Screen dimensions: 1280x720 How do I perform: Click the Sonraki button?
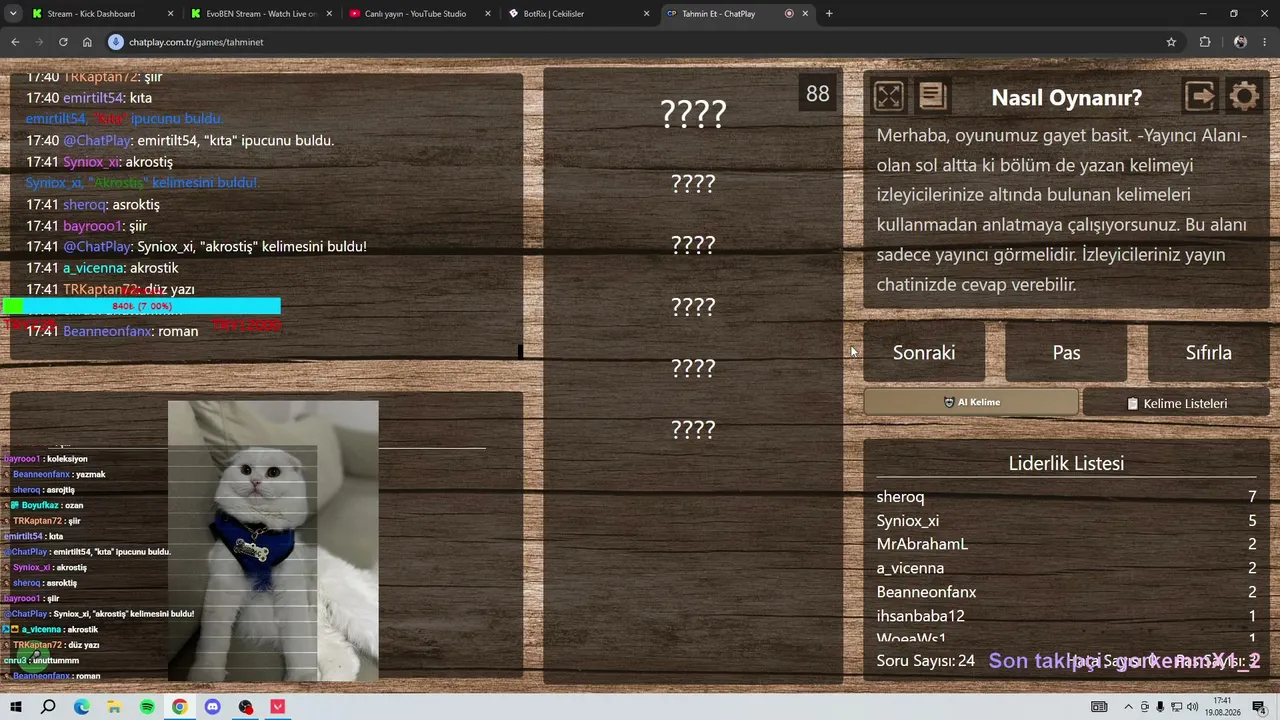[924, 352]
